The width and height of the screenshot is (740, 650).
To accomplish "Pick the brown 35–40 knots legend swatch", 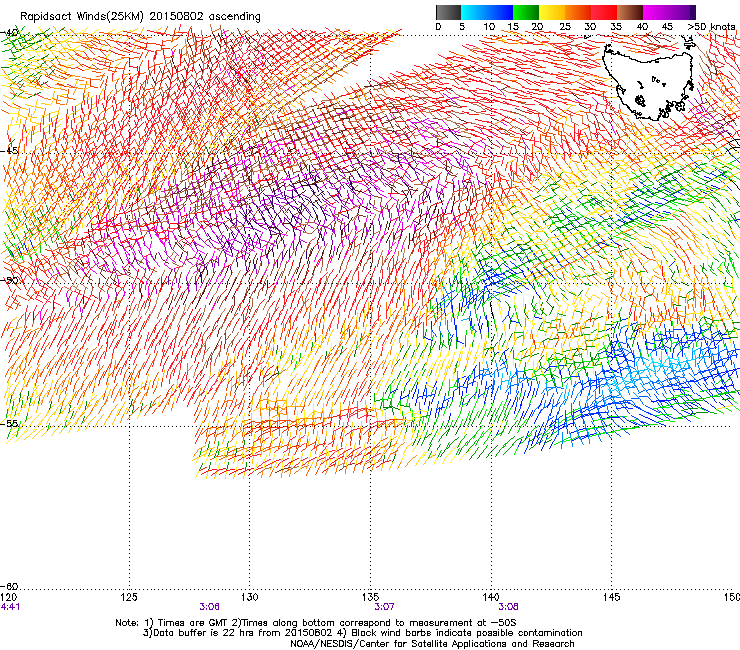I will coord(630,12).
